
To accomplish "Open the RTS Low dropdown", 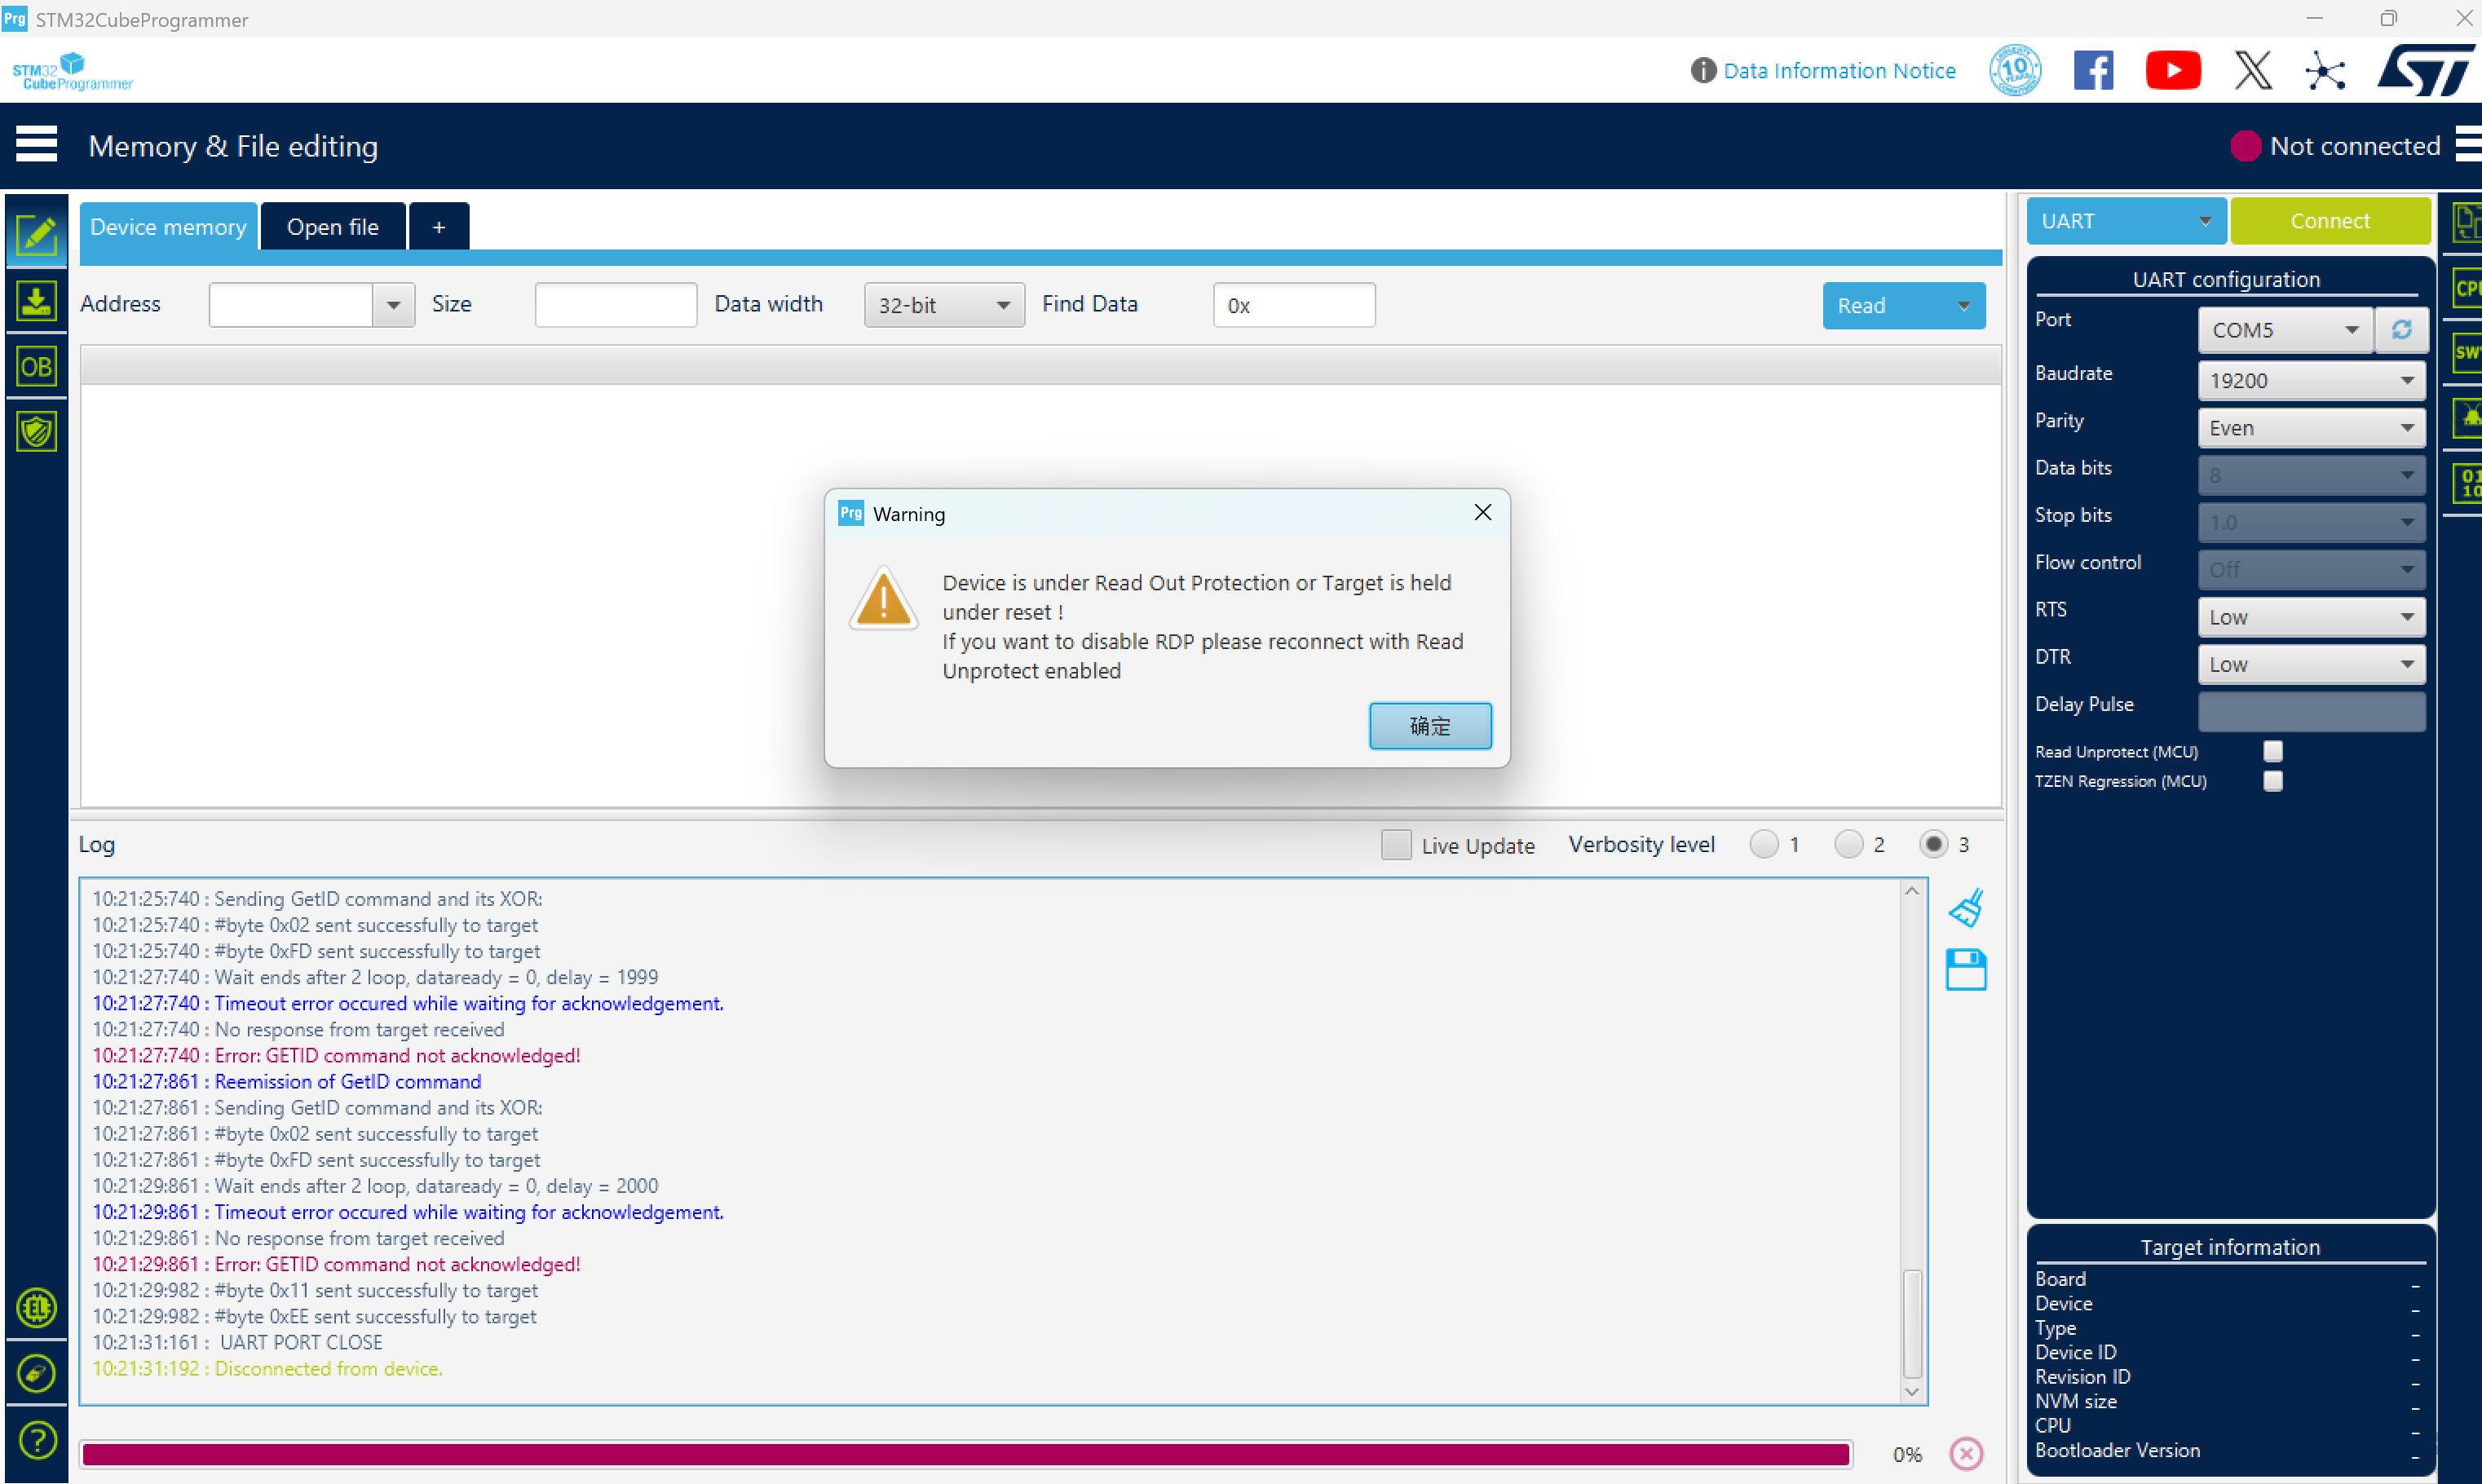I will (x=2312, y=617).
